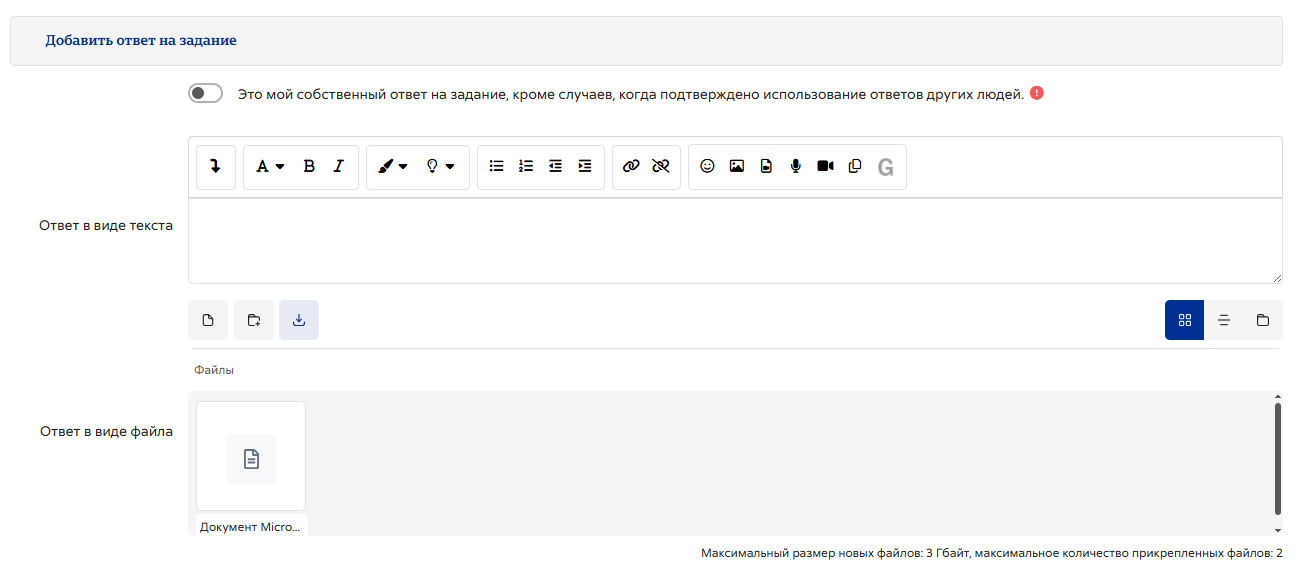
Task: Open the text color brush dropdown
Action: tap(393, 167)
